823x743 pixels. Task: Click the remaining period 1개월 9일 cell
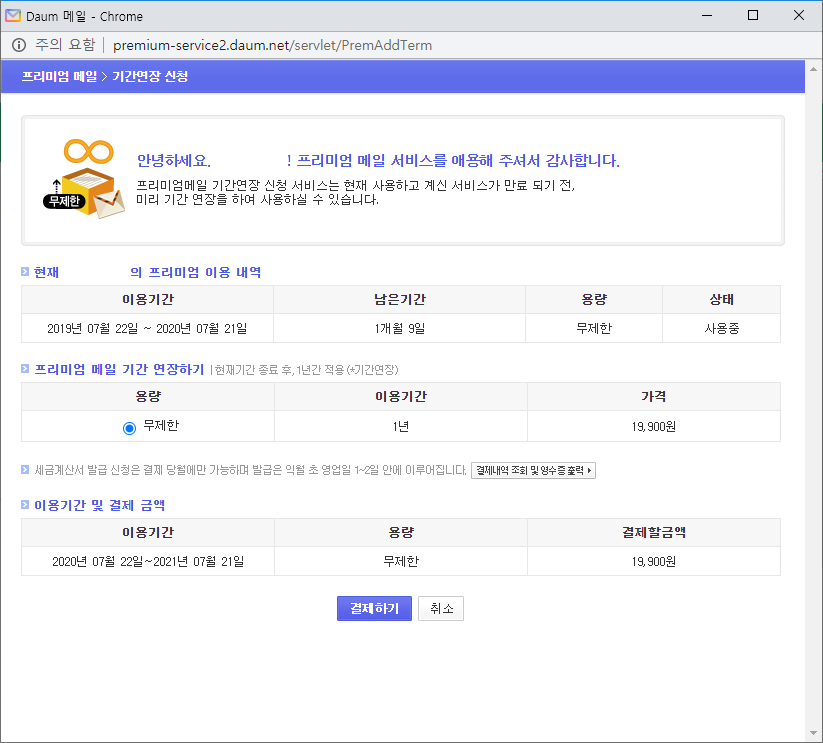tap(399, 328)
